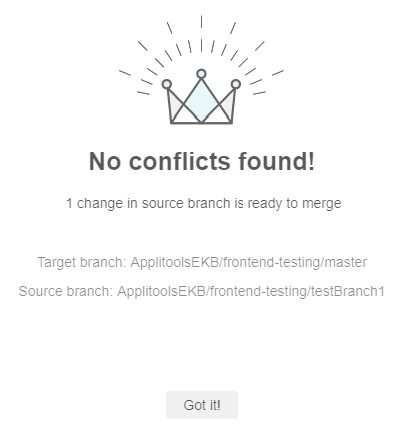
Task: Click the "No conflicts found!" heading
Action: pos(202,161)
